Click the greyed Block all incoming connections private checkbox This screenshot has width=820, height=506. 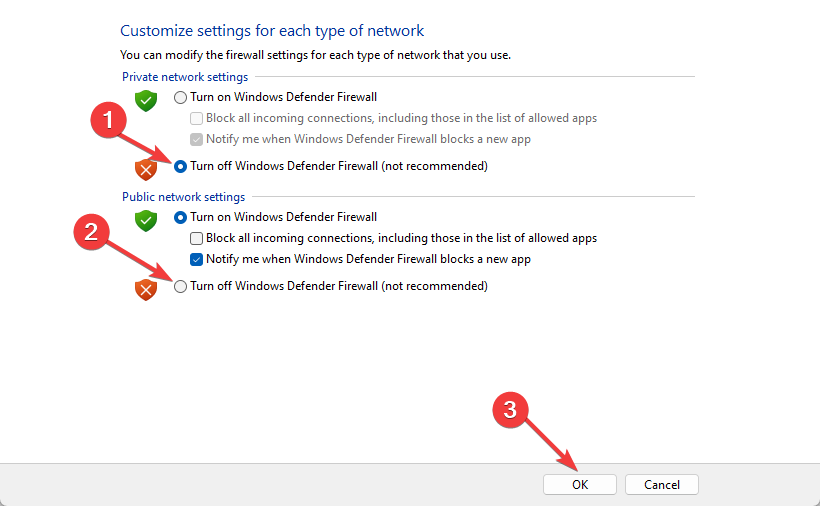[x=197, y=118]
